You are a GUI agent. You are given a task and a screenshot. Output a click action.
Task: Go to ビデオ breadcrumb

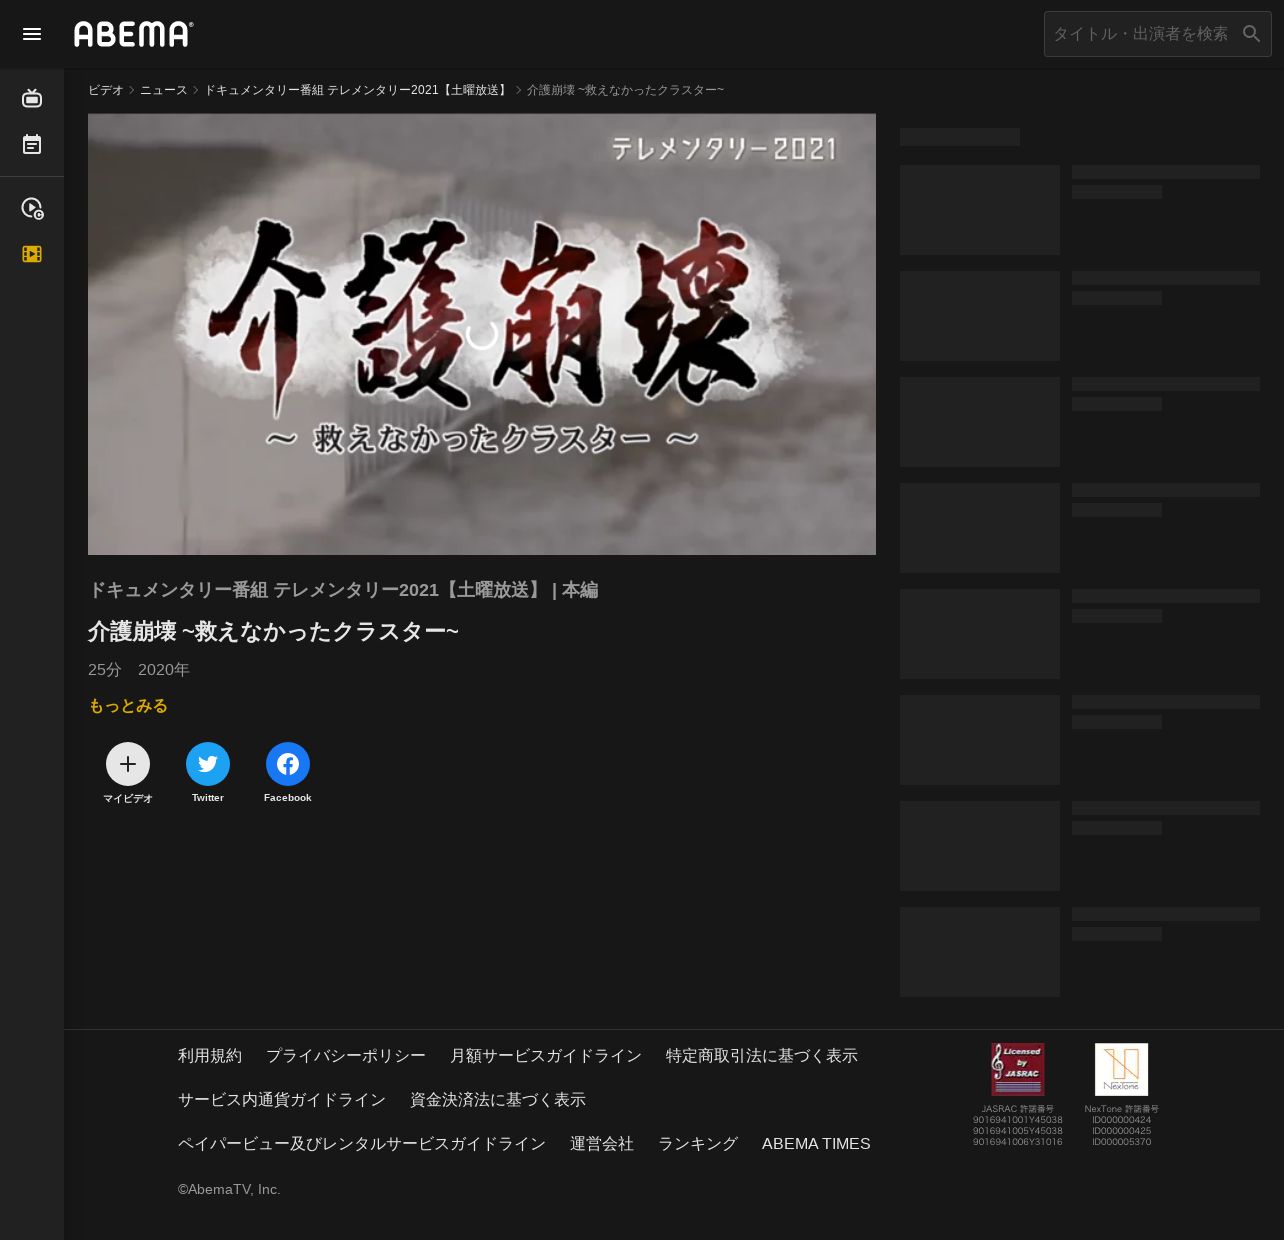coord(106,90)
